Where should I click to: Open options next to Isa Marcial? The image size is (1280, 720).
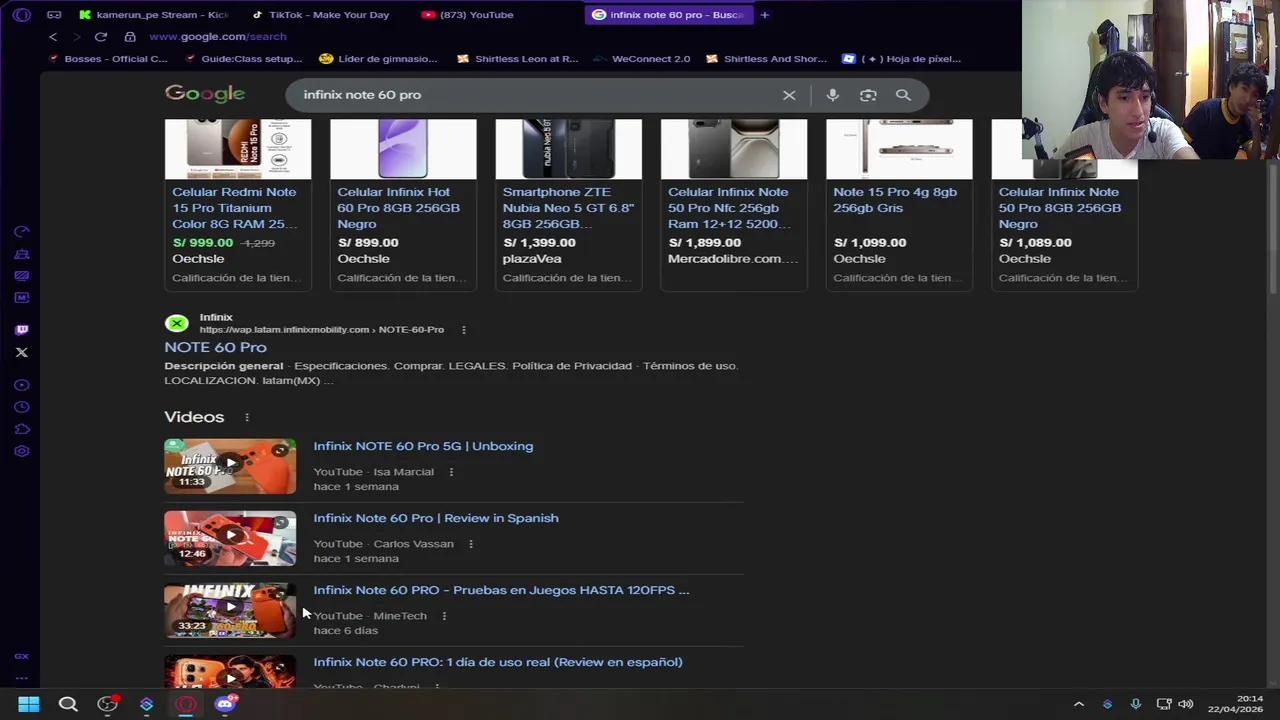click(x=451, y=472)
